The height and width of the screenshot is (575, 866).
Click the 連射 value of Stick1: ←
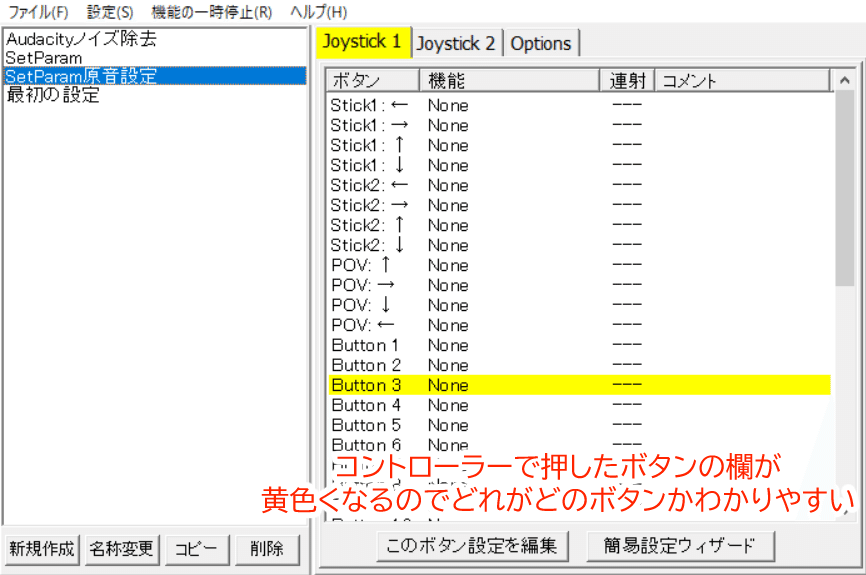(627, 105)
